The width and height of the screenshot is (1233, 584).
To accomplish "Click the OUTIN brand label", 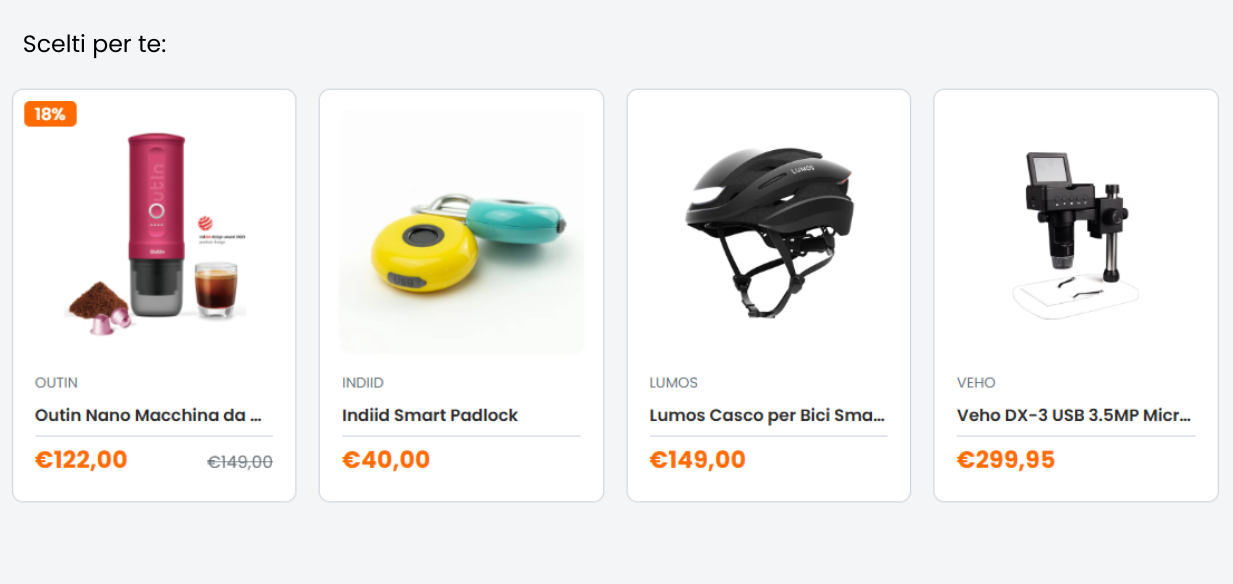I will coord(56,383).
